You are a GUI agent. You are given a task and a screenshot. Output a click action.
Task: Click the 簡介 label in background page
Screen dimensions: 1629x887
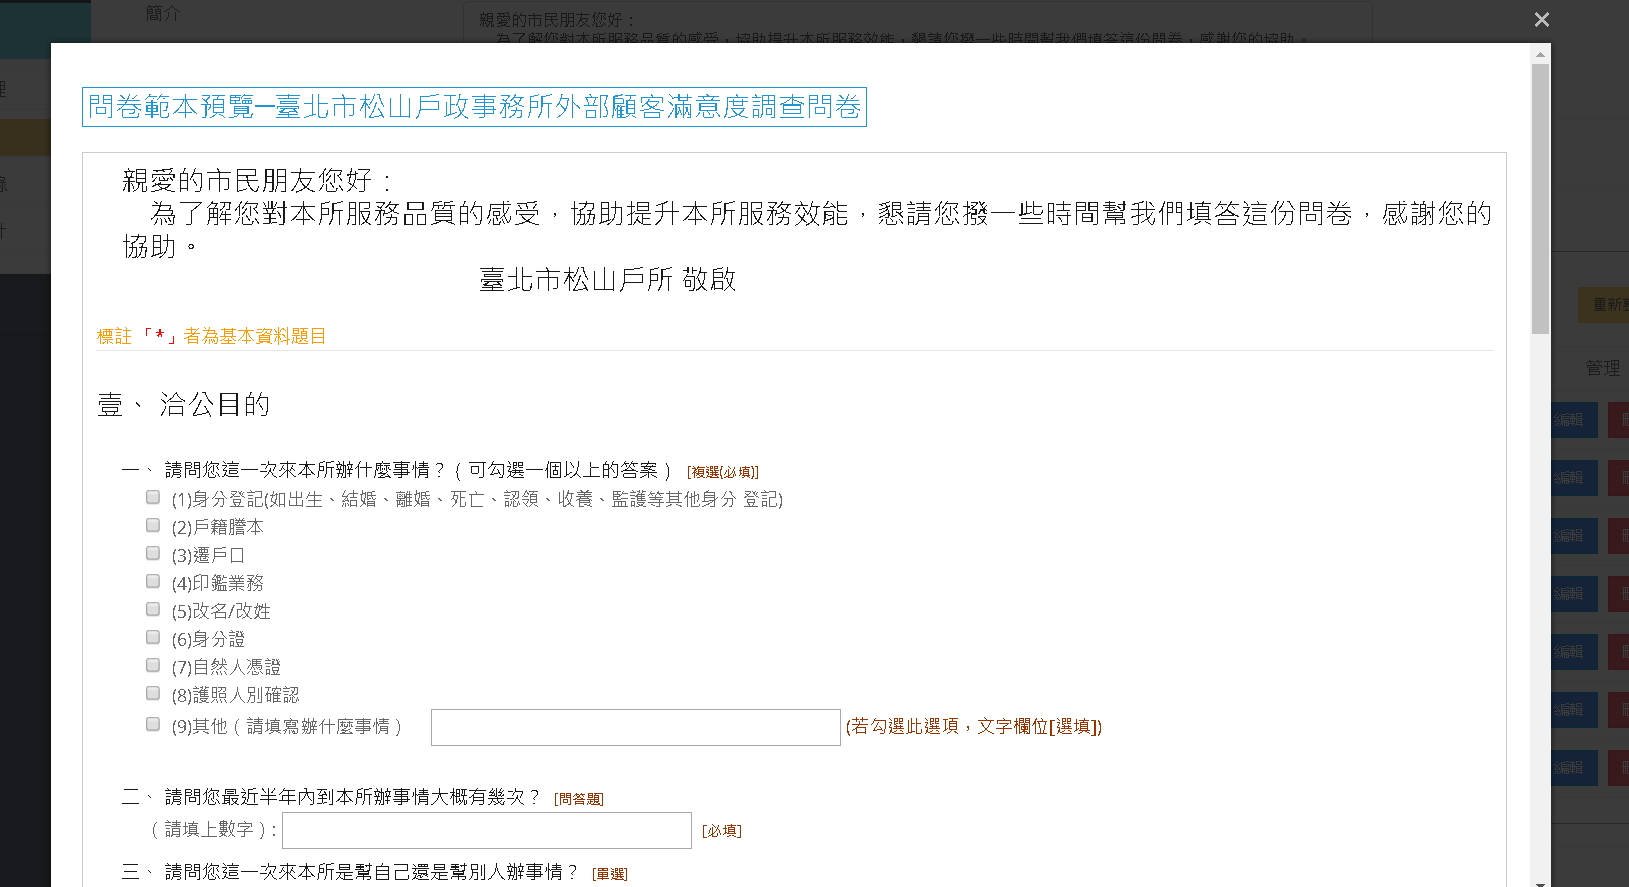click(162, 13)
